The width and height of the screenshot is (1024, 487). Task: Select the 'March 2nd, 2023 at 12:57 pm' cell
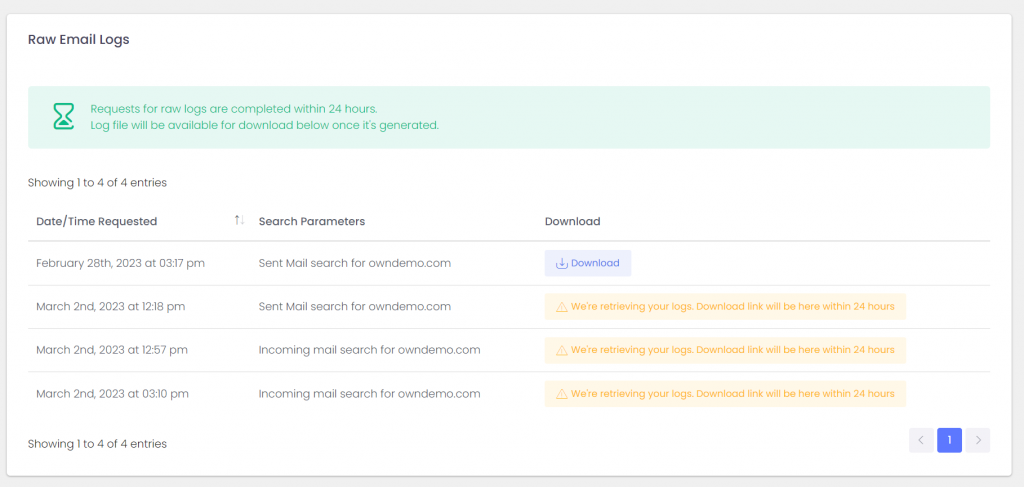pos(112,350)
